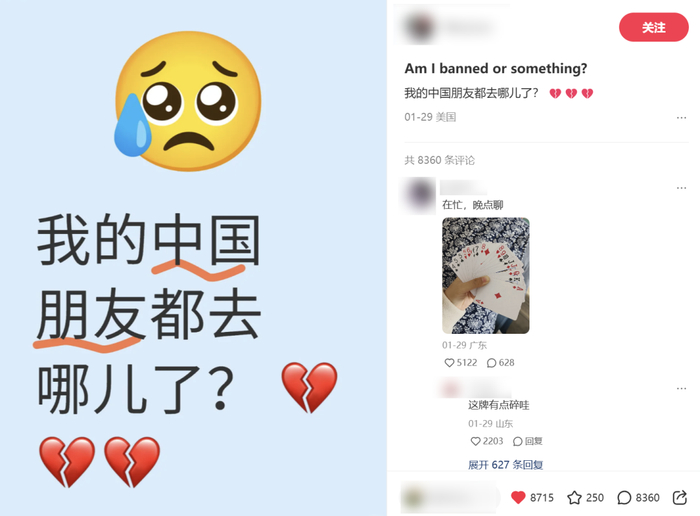
Task: Open comments via the bubble icon showing 8360
Action: 624,497
